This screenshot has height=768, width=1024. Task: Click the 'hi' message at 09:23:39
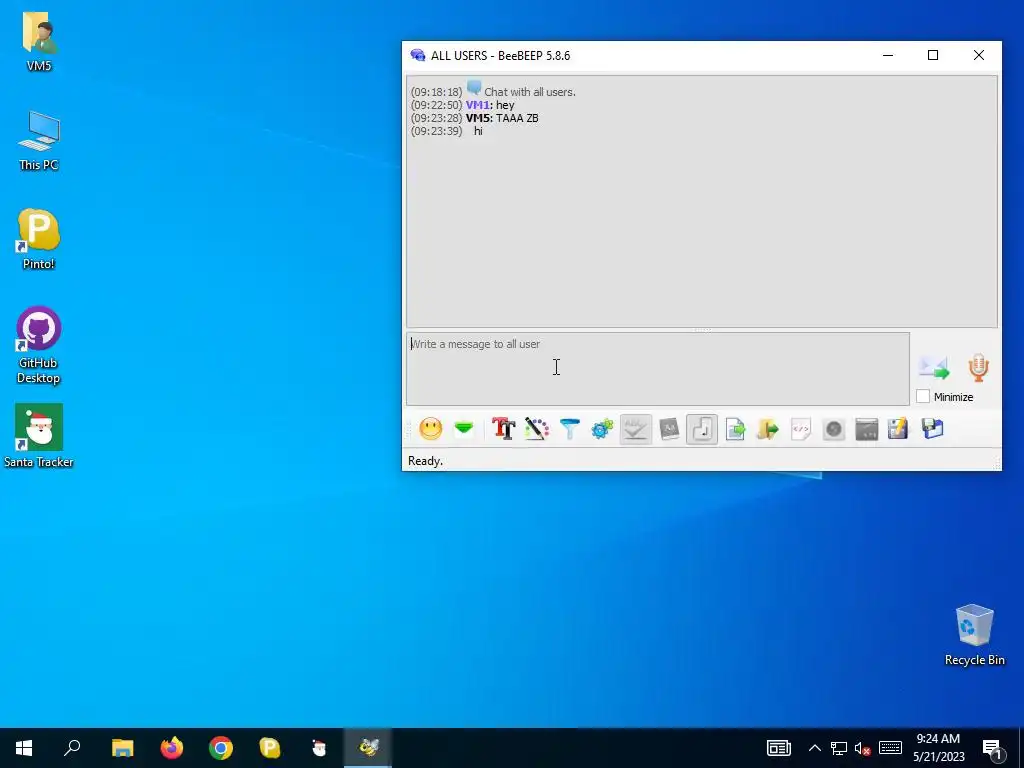[478, 131]
